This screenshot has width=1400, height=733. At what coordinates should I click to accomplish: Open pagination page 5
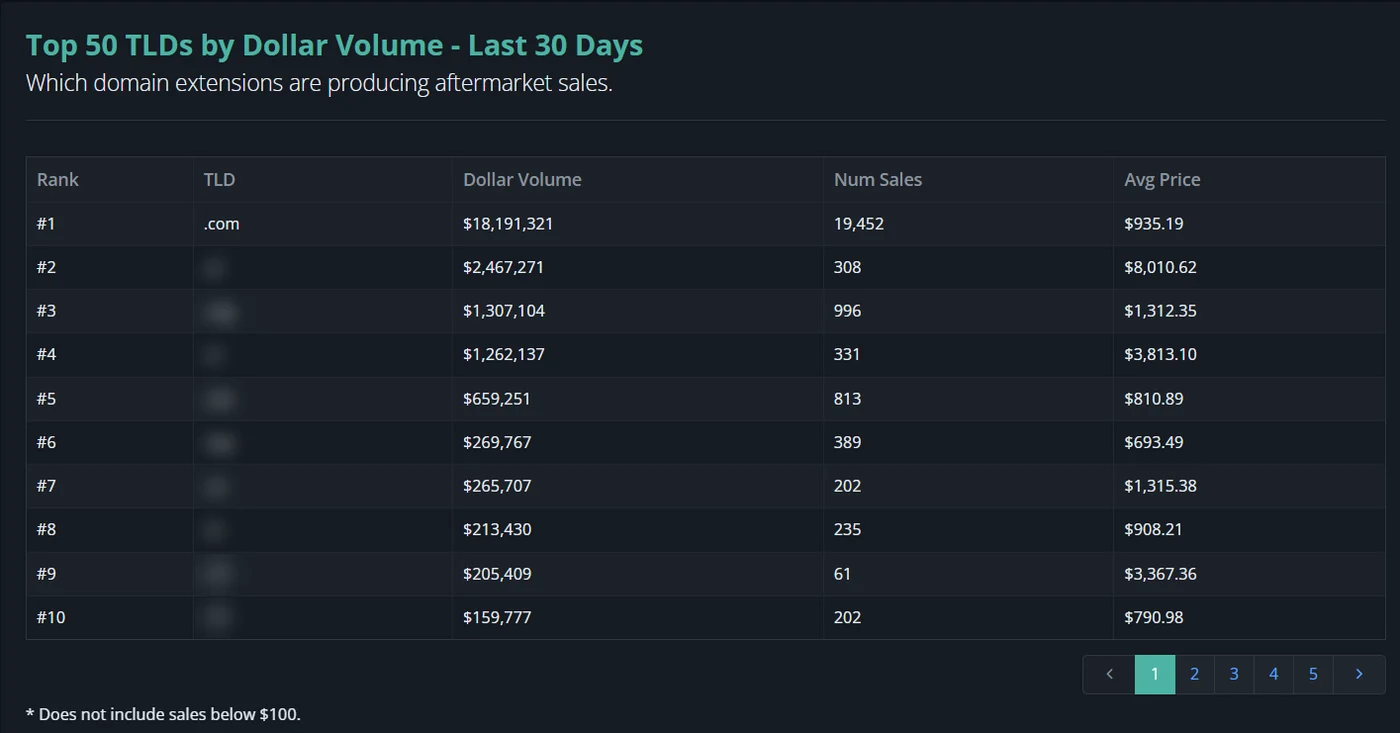(1313, 674)
